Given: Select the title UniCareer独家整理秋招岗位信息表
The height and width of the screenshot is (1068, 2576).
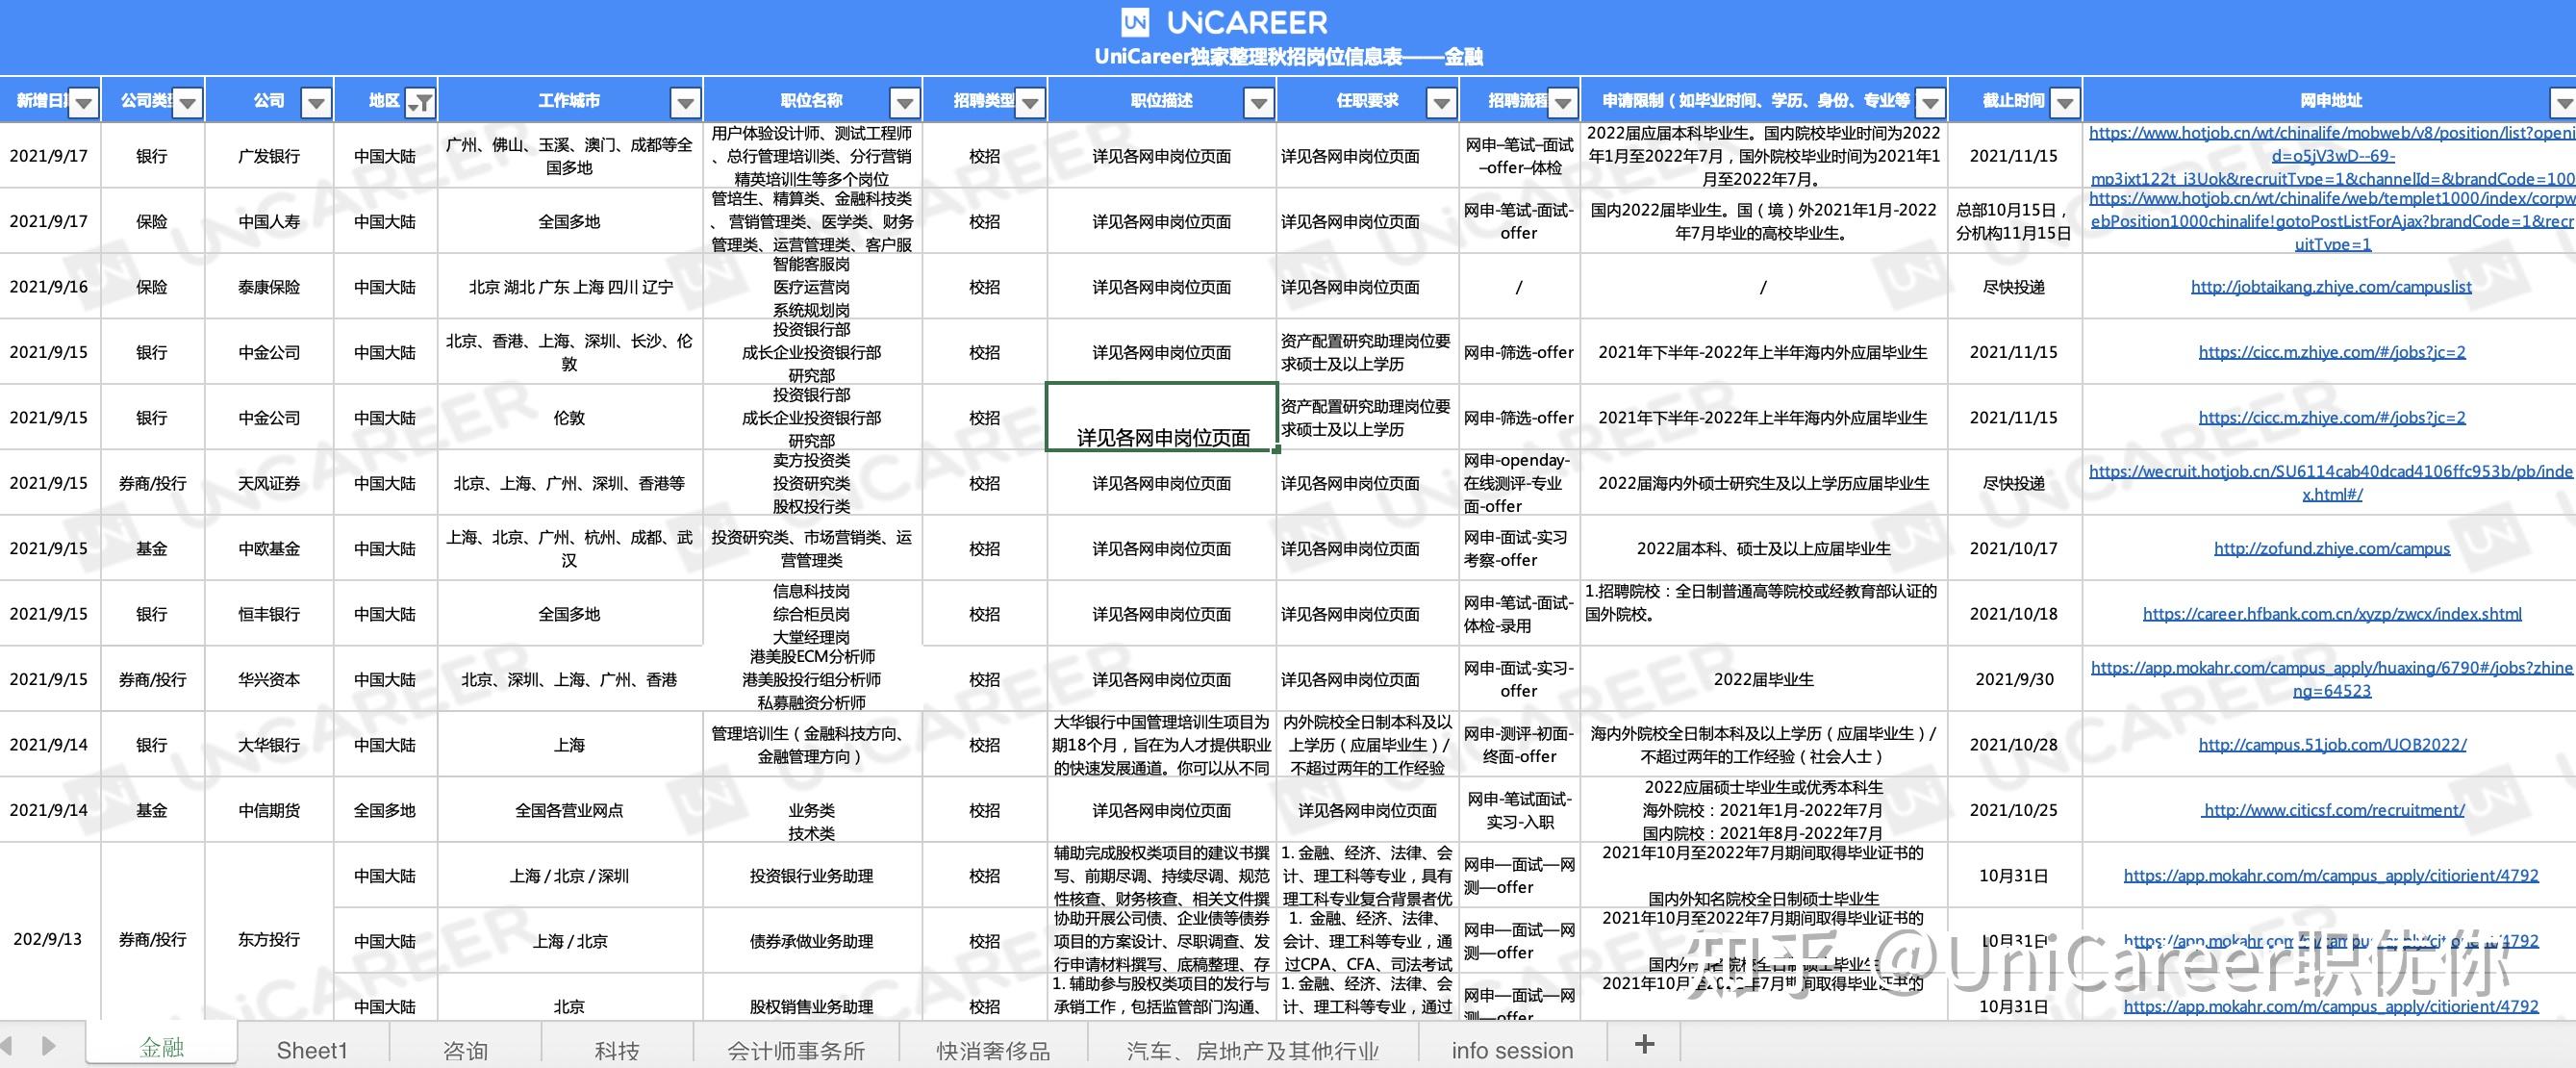Looking at the screenshot, I should click(1288, 57).
